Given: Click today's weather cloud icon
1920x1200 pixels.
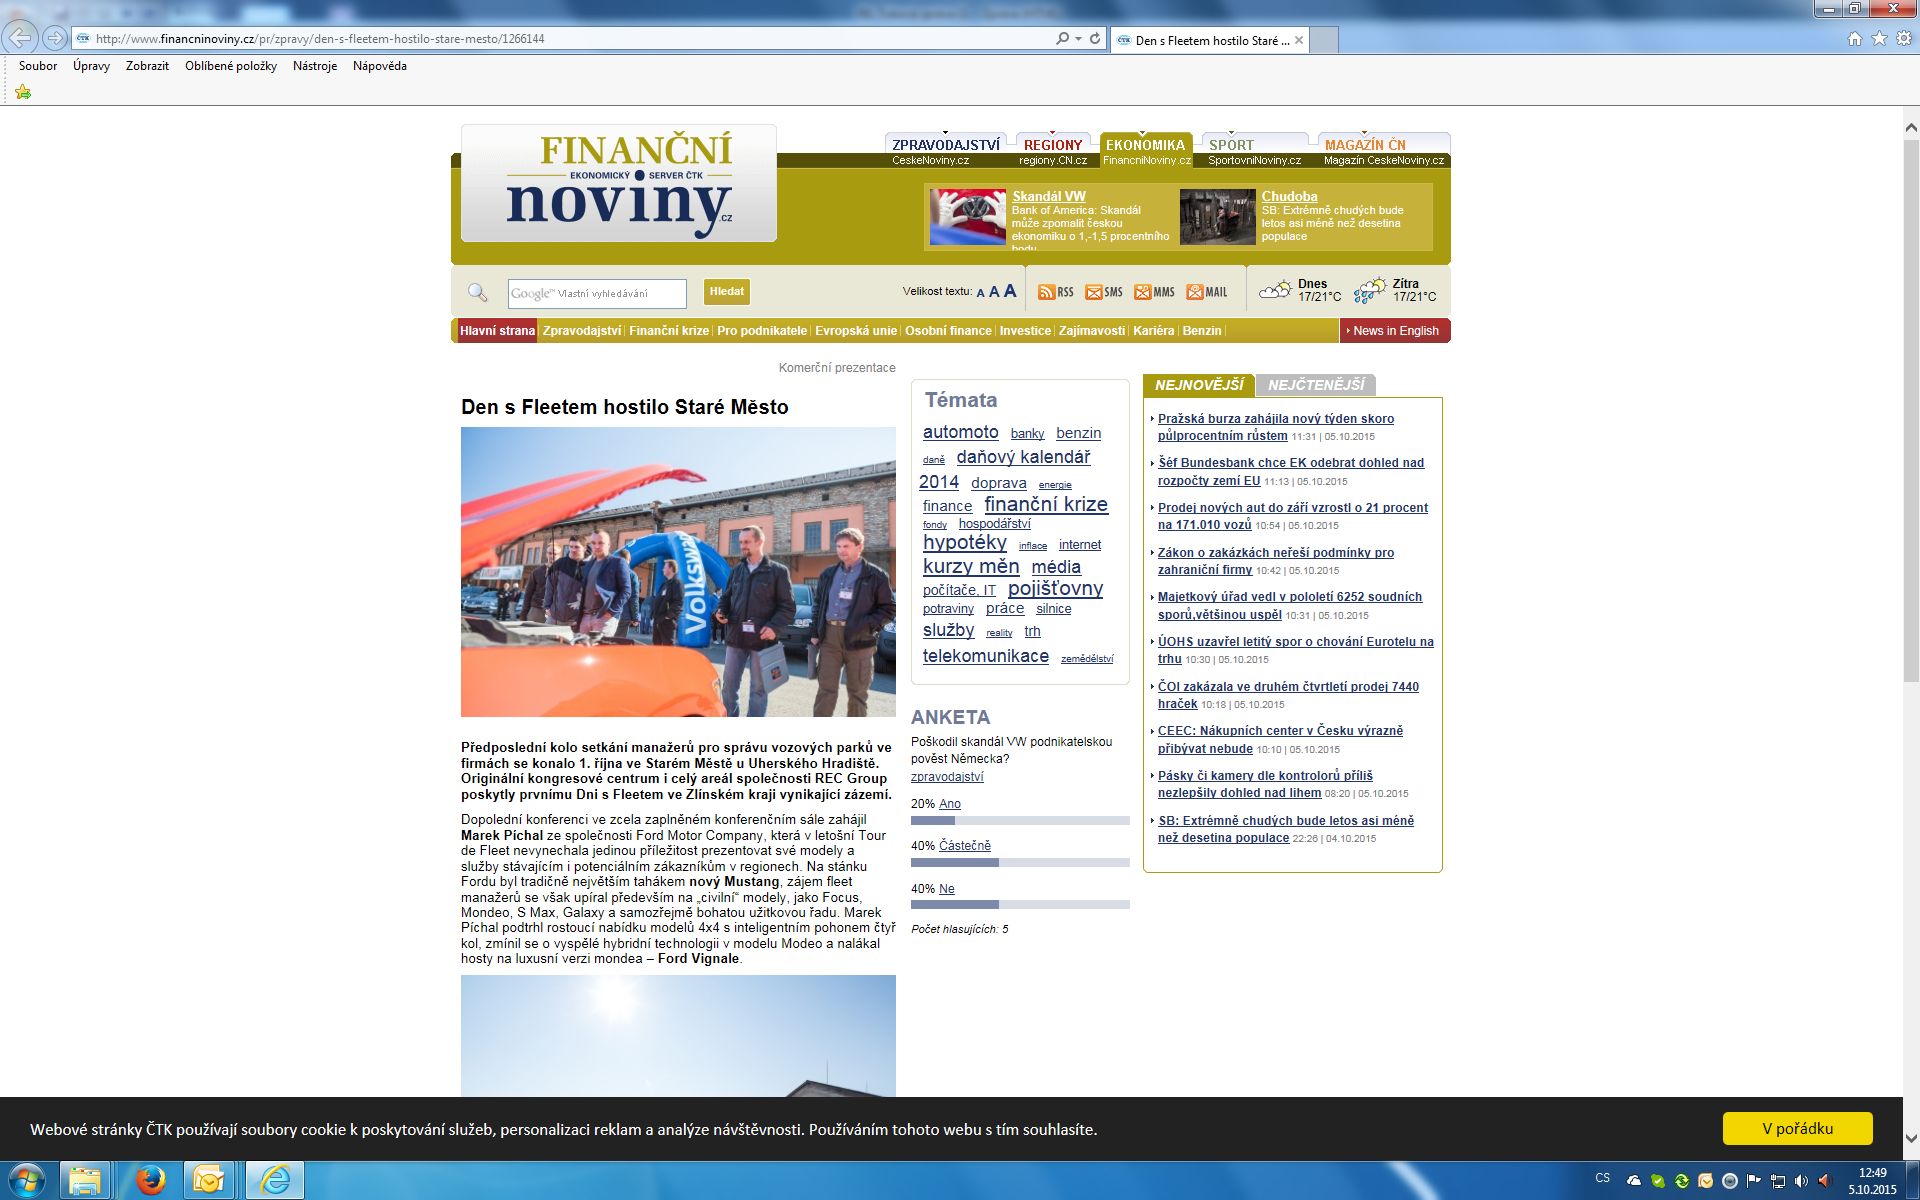Looking at the screenshot, I should tap(1275, 290).
